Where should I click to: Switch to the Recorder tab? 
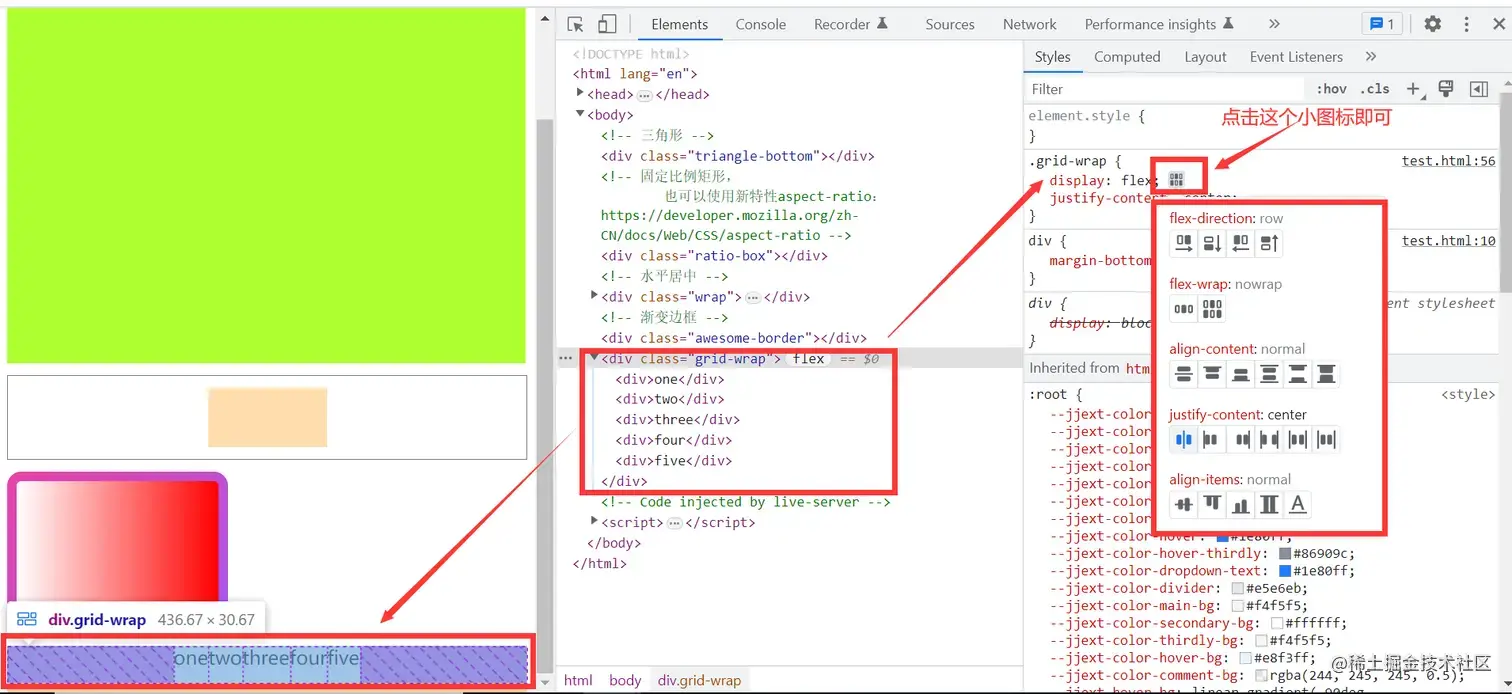point(851,24)
